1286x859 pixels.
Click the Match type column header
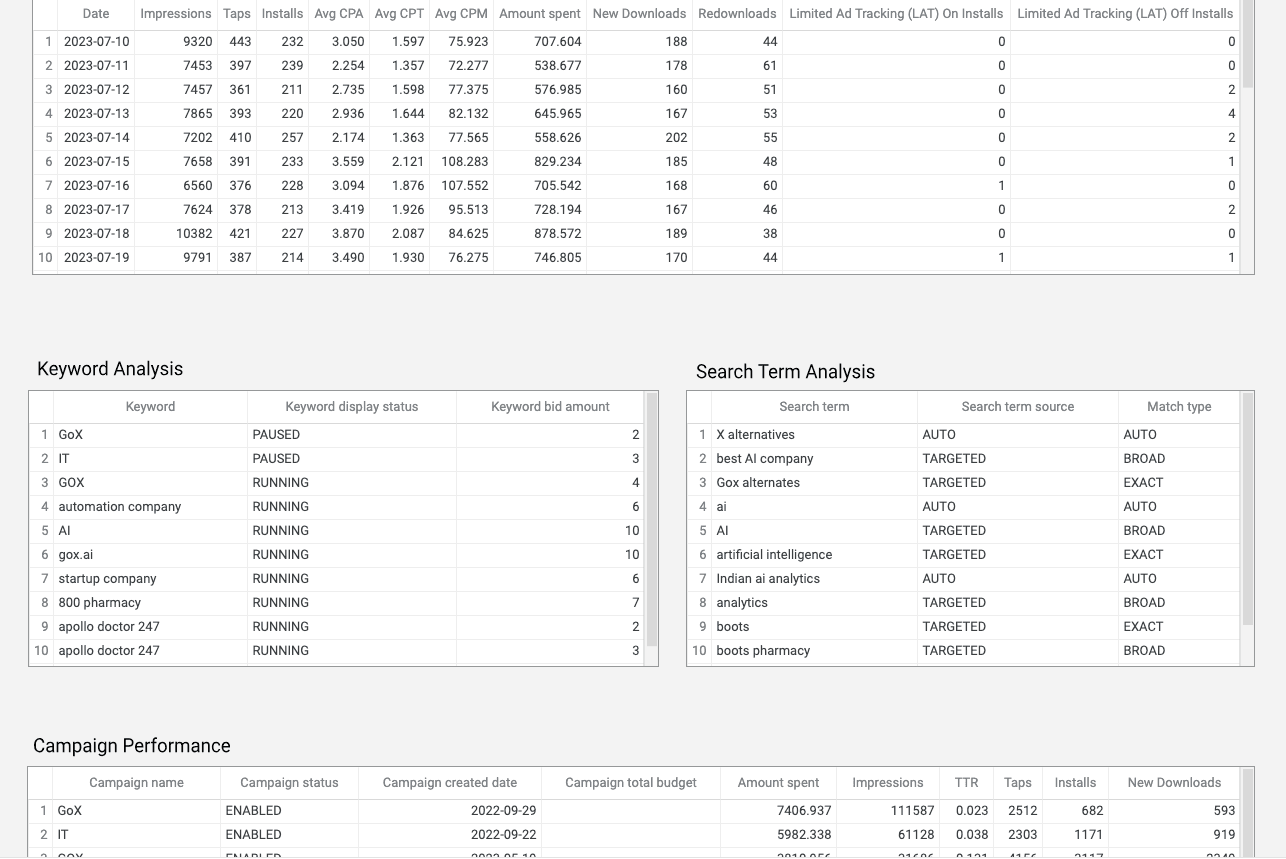point(1179,407)
